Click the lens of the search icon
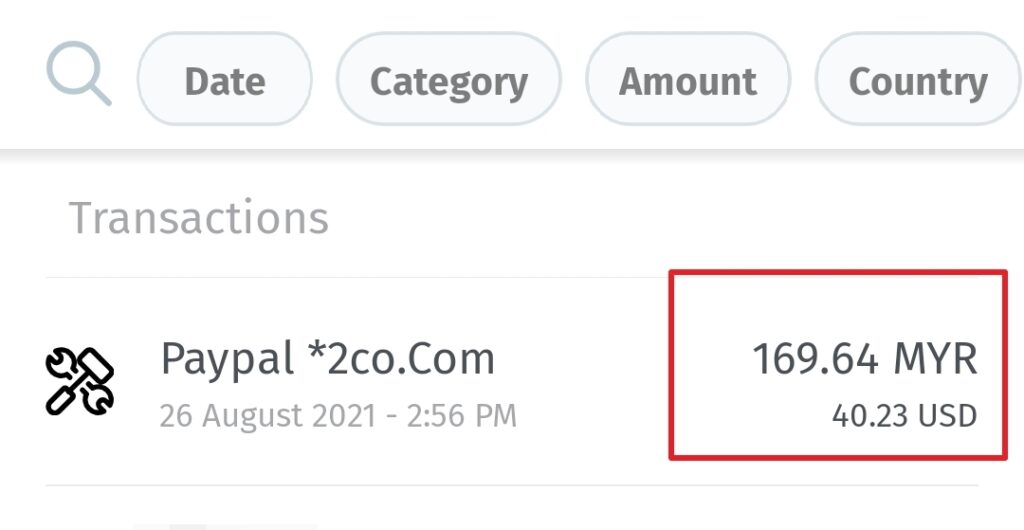Screen dimensions: 1024x530 (x=72, y=67)
